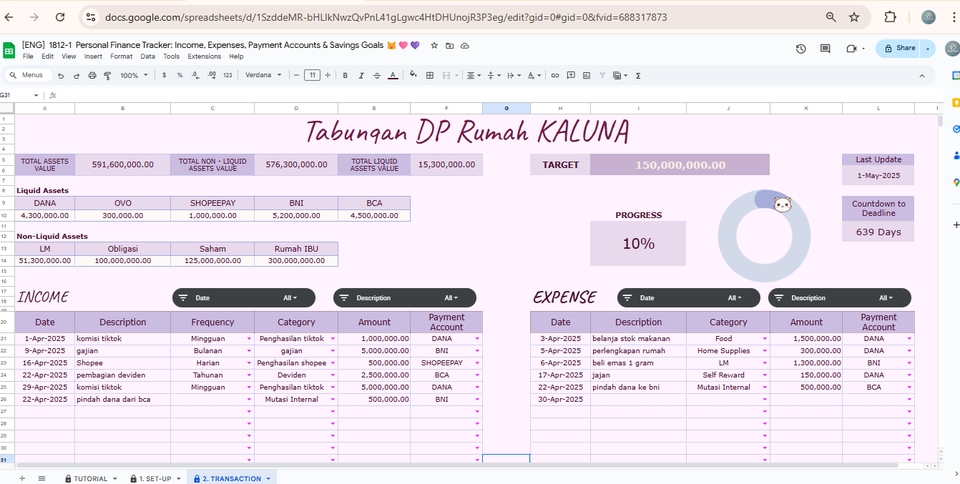Image resolution: width=960 pixels, height=484 pixels.
Task: Open the File menu
Action: [x=28, y=56]
